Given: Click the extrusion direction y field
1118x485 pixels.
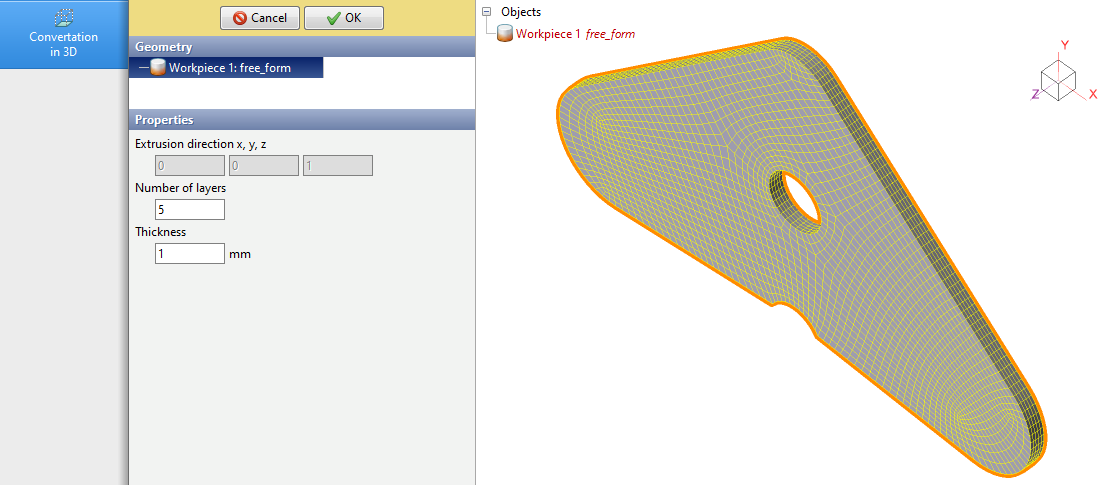Looking at the screenshot, I should 264,166.
